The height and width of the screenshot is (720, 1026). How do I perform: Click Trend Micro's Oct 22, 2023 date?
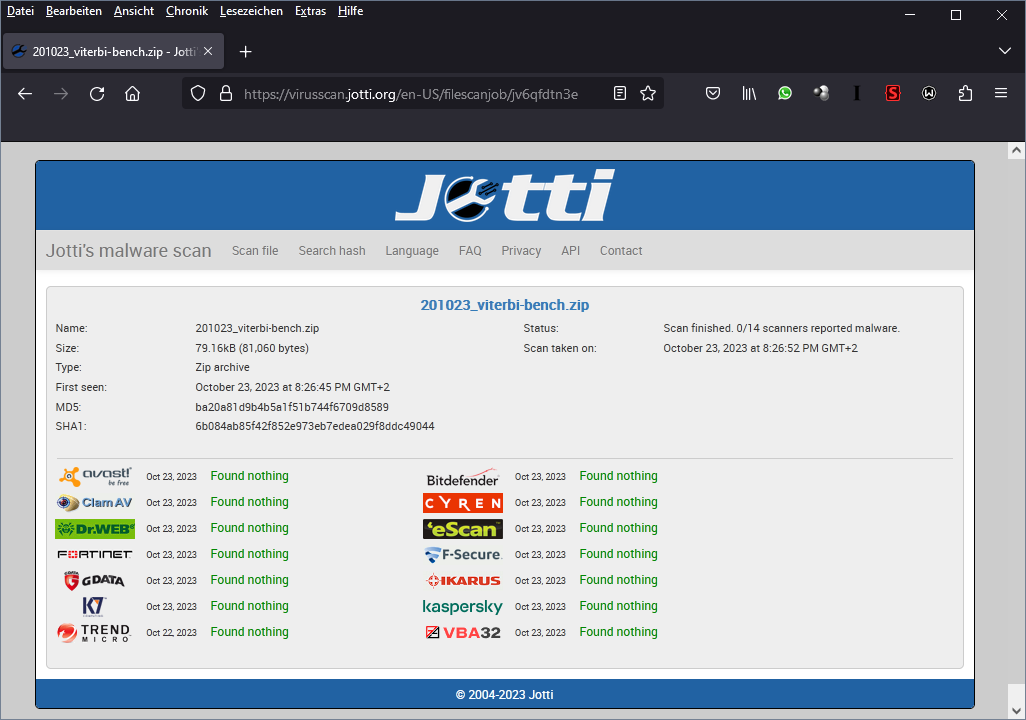click(x=171, y=632)
